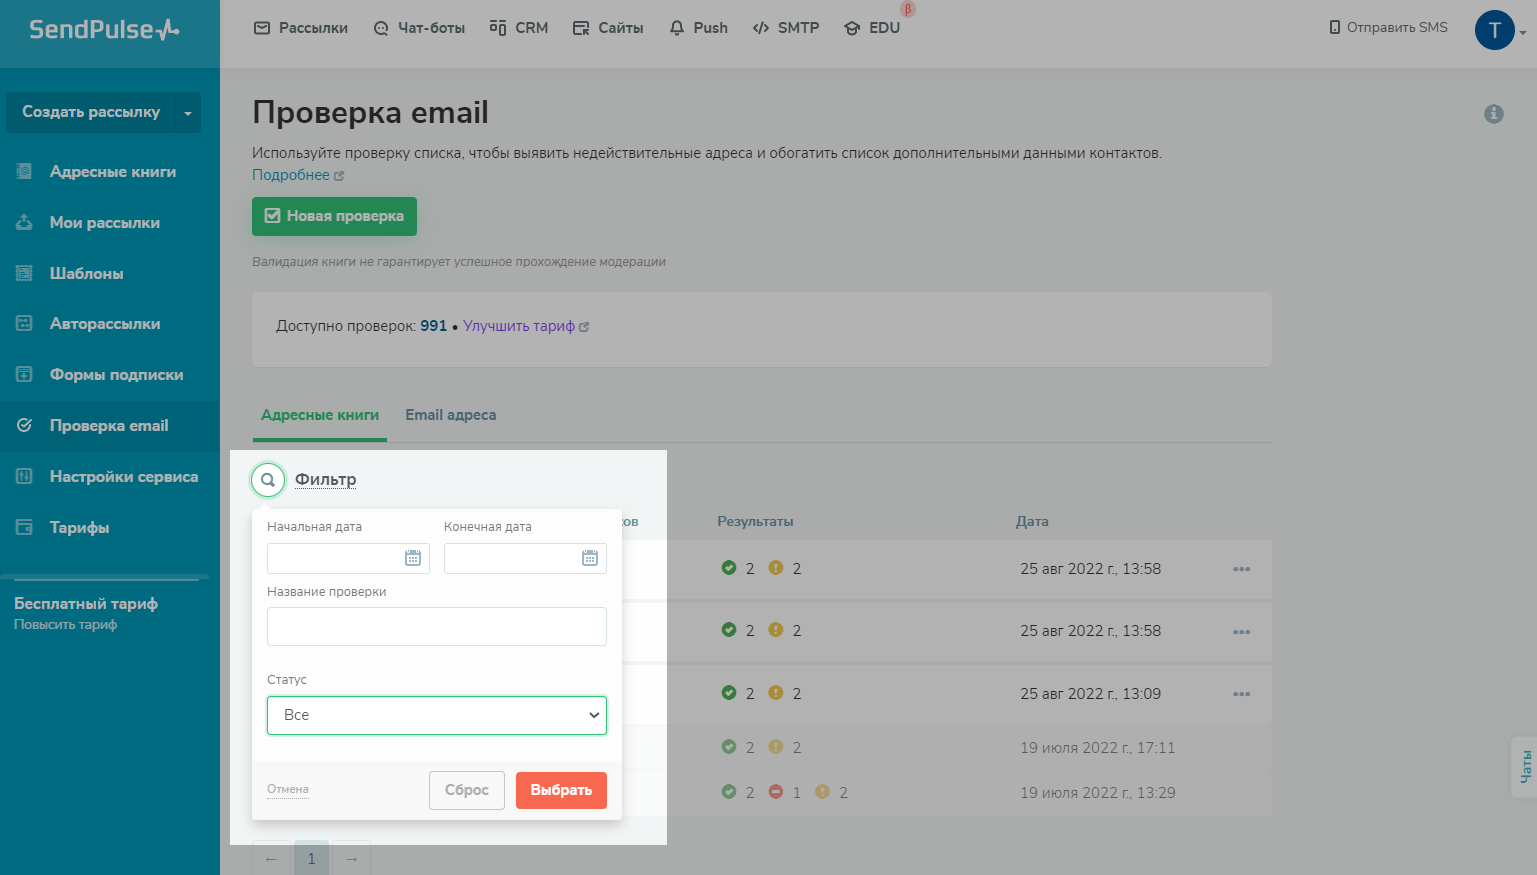Screen dimensions: 1537x875
Task: Open the Рассылки top menu
Action: click(301, 28)
